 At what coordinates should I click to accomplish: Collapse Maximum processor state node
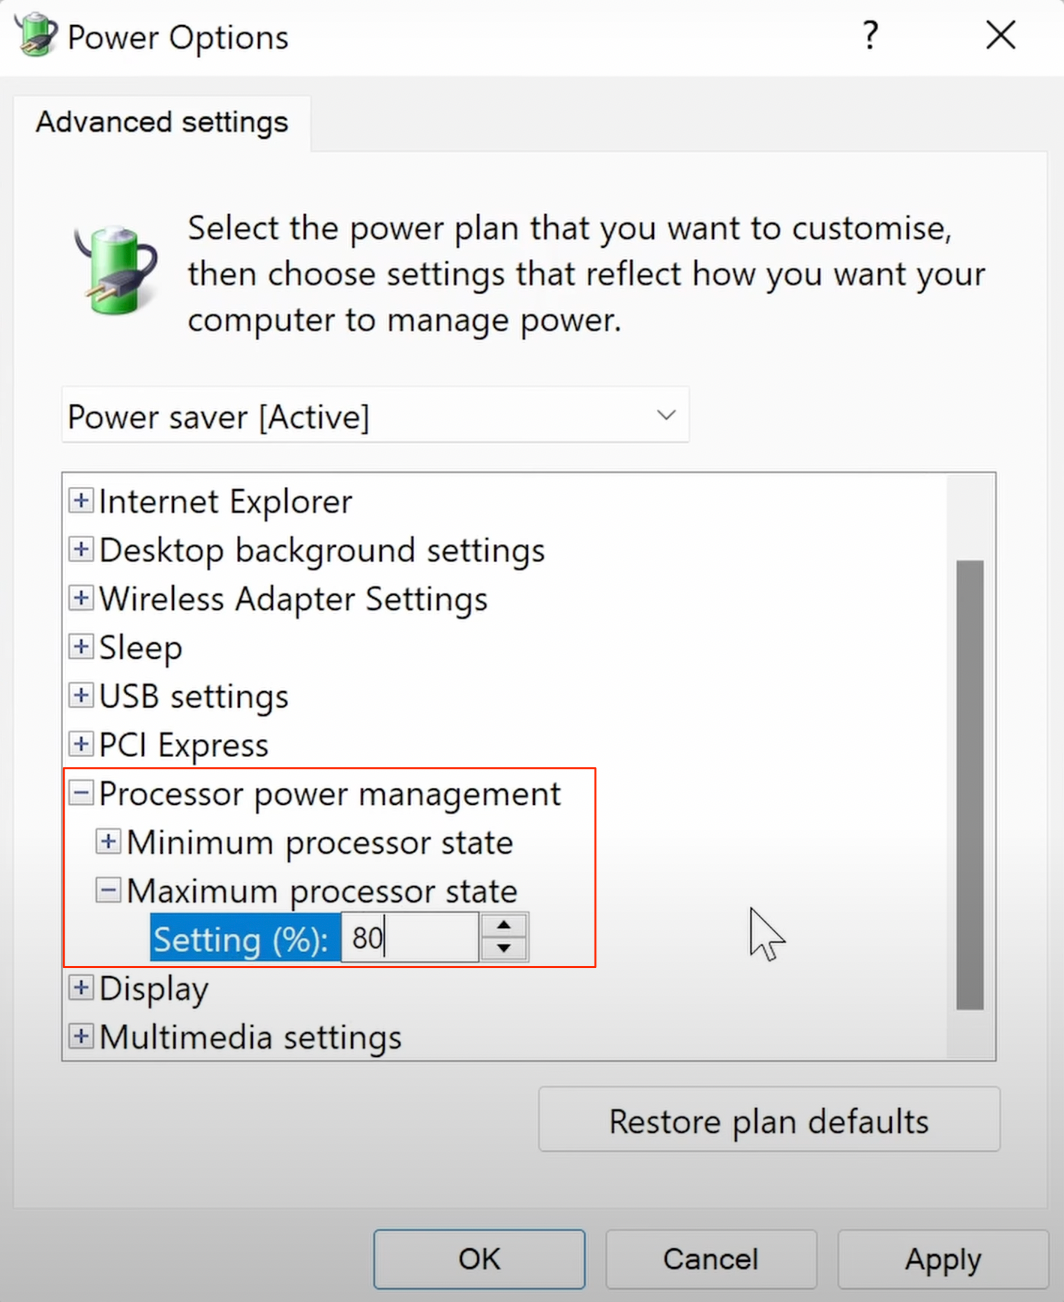coord(108,890)
